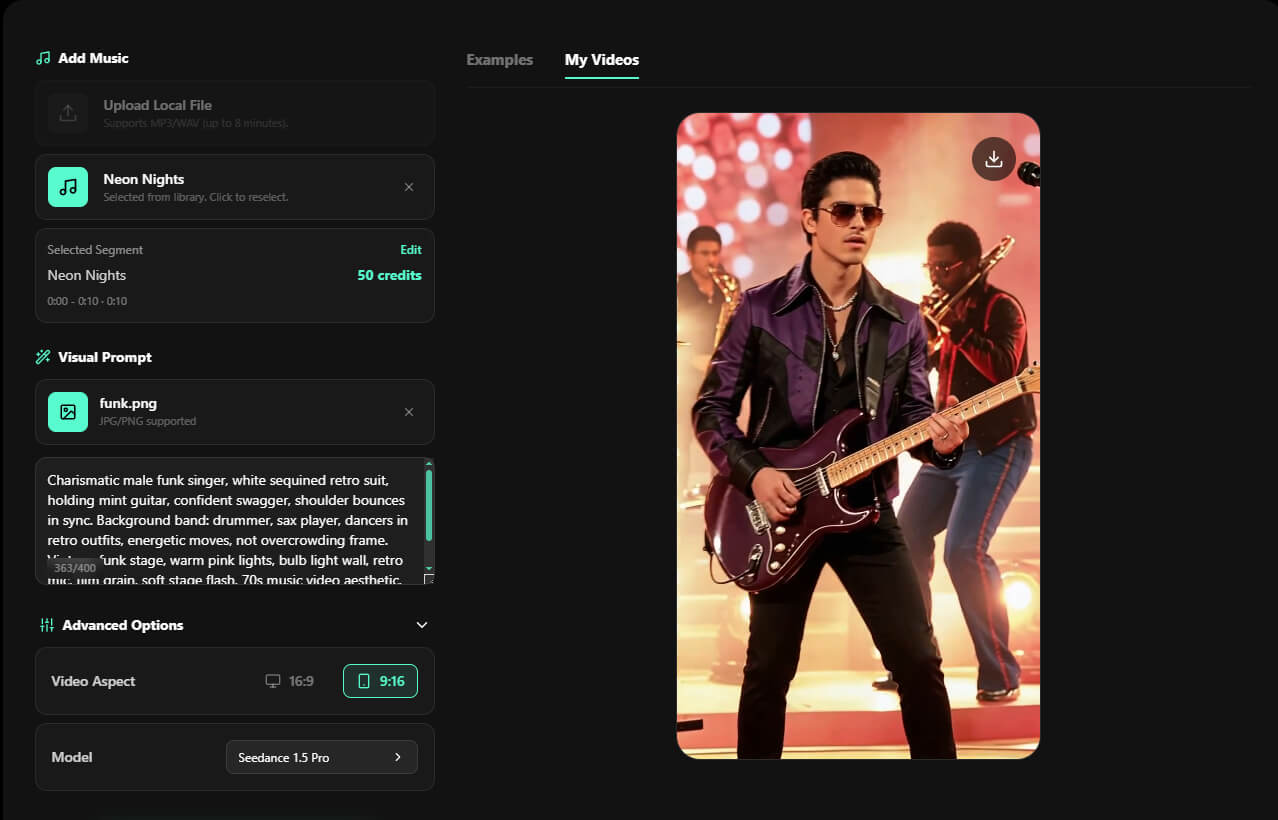Viewport: 1278px width, 820px height.
Task: Remove the funk.png image
Action: pyautogui.click(x=409, y=412)
